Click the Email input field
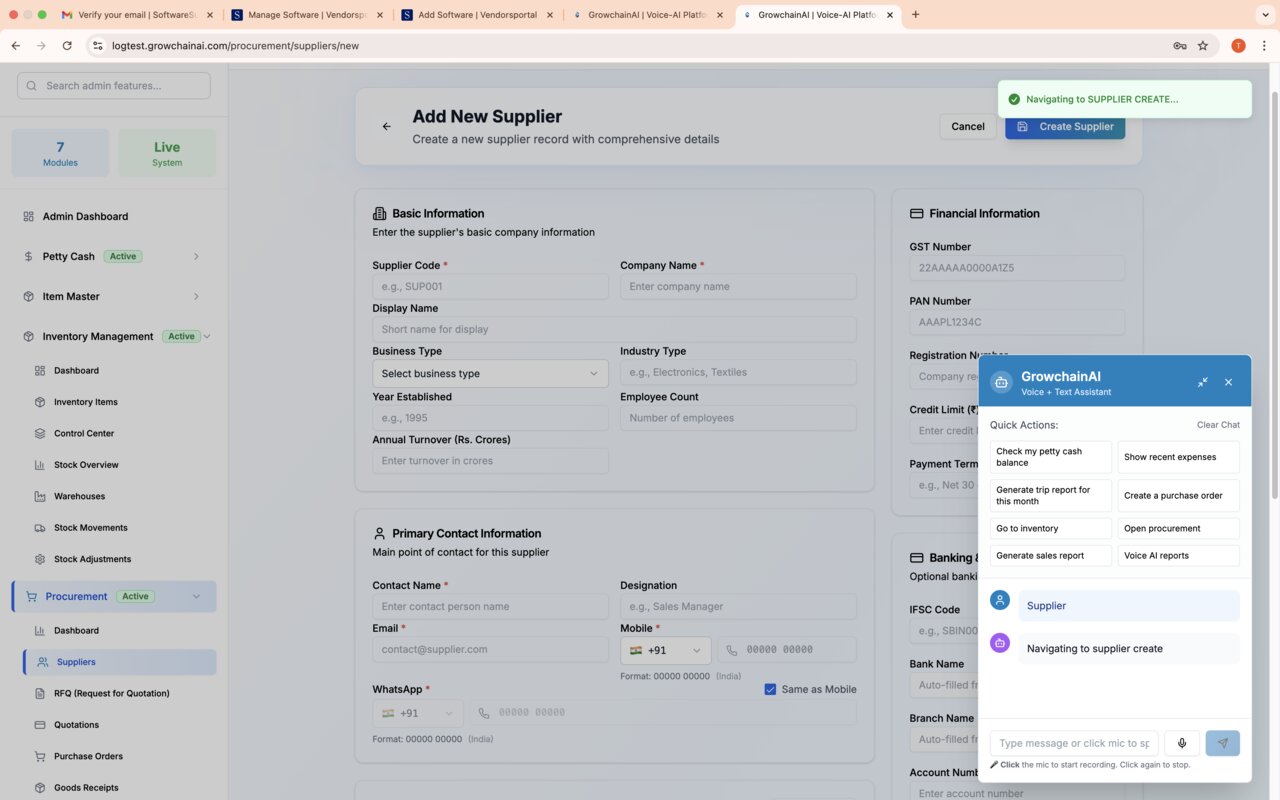Screen dimensions: 1280x800 tap(490, 650)
